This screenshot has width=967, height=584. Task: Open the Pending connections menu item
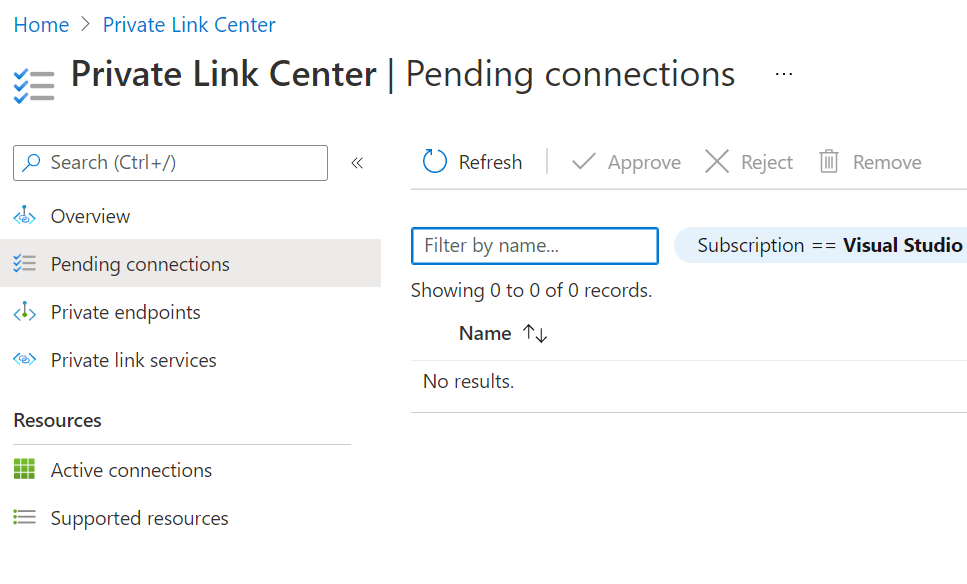coord(140,264)
